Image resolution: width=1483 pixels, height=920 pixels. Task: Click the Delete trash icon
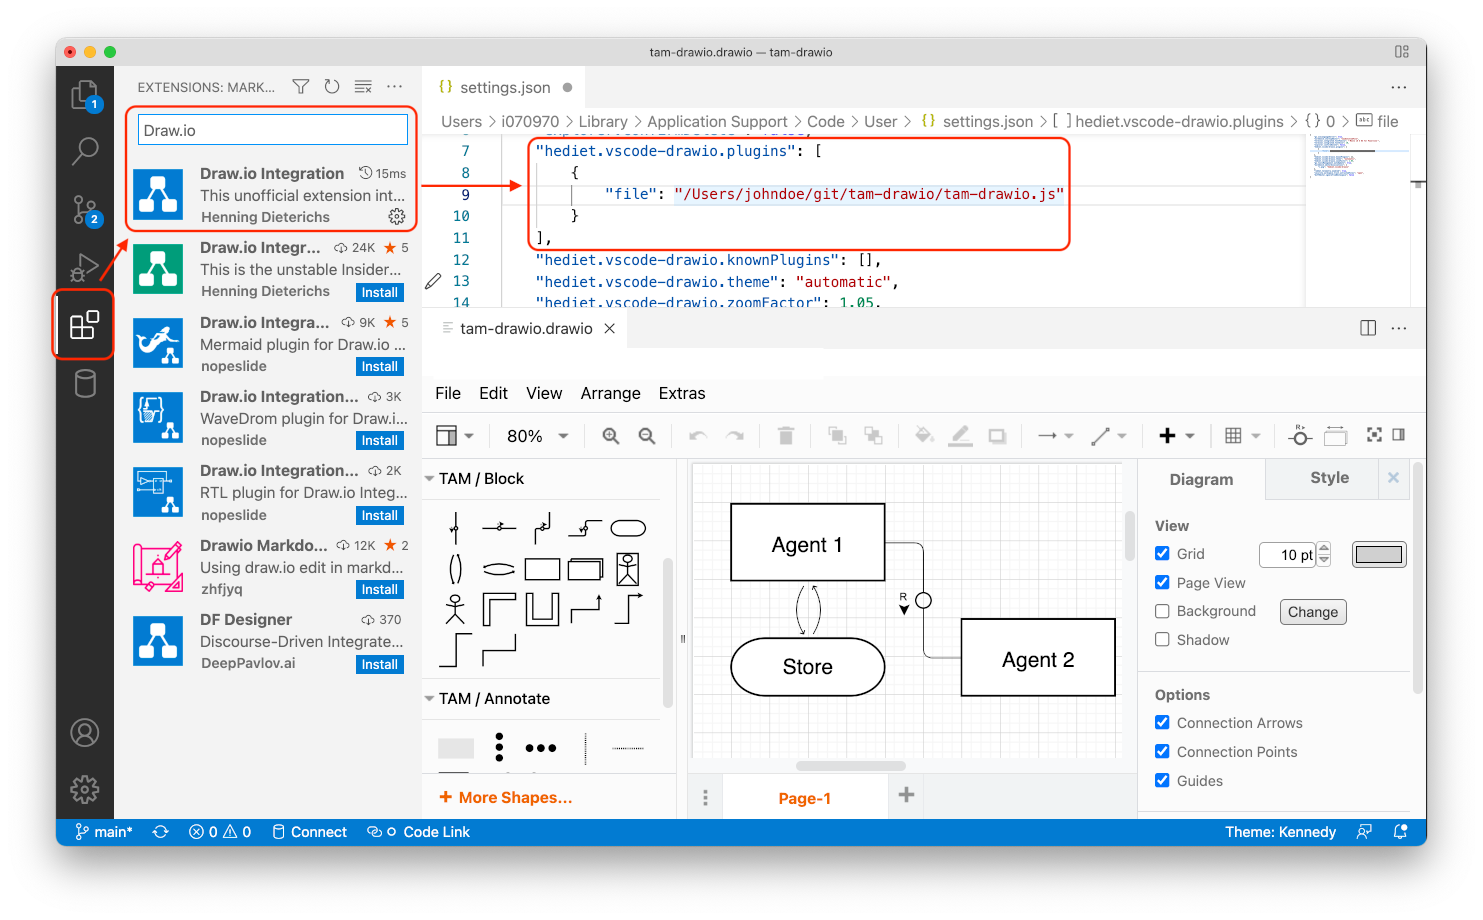(x=786, y=436)
